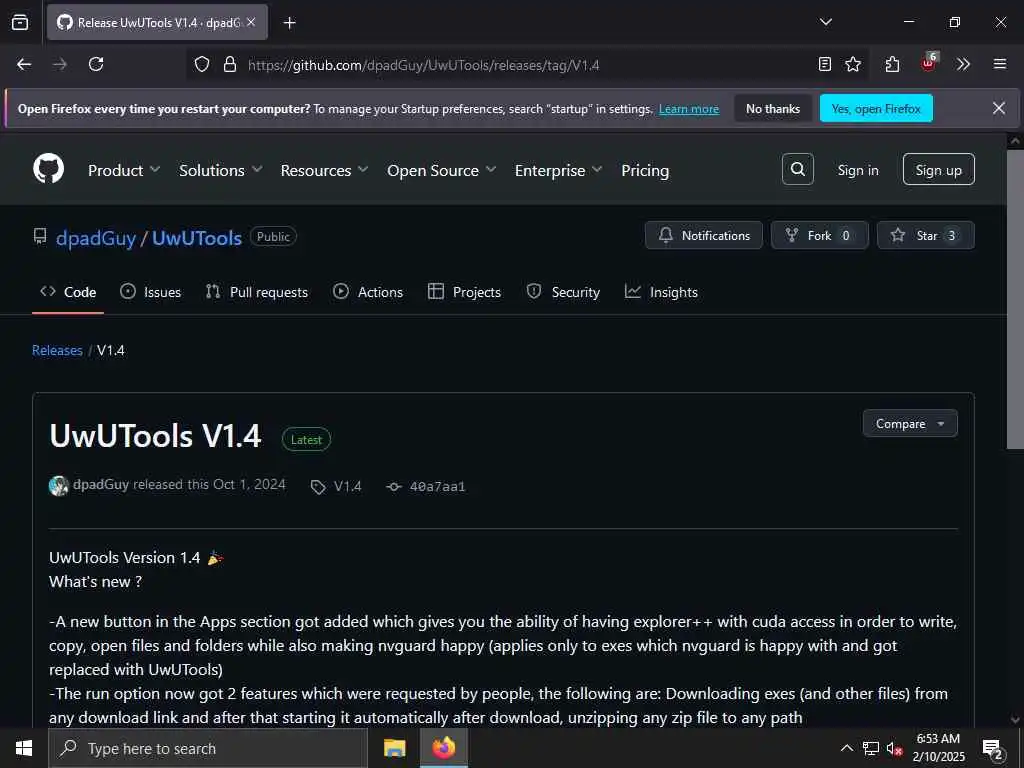Close the Release UwUTools V1.4 tab
This screenshot has width=1024, height=768.
251,22
